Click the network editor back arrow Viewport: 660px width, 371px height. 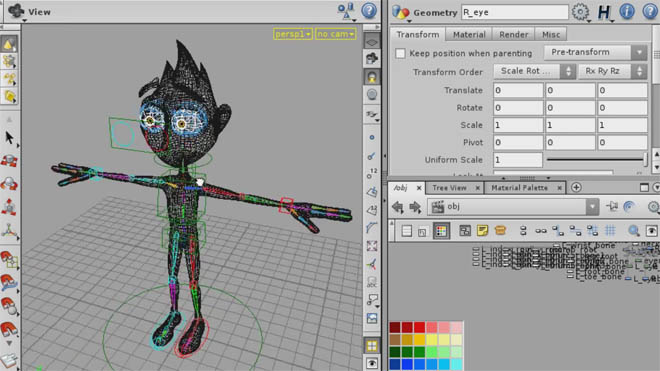pyautogui.click(x=398, y=207)
